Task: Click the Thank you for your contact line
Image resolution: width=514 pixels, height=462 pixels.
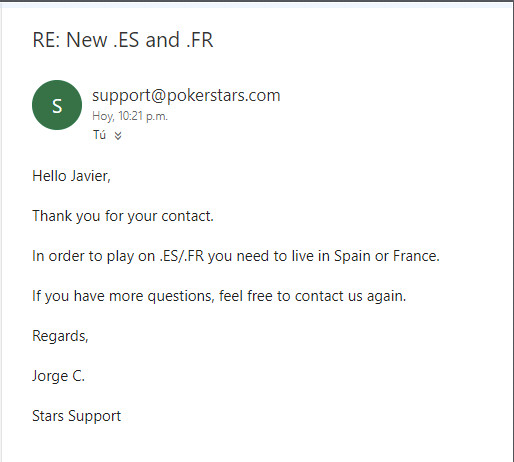Action: pyautogui.click(x=123, y=216)
